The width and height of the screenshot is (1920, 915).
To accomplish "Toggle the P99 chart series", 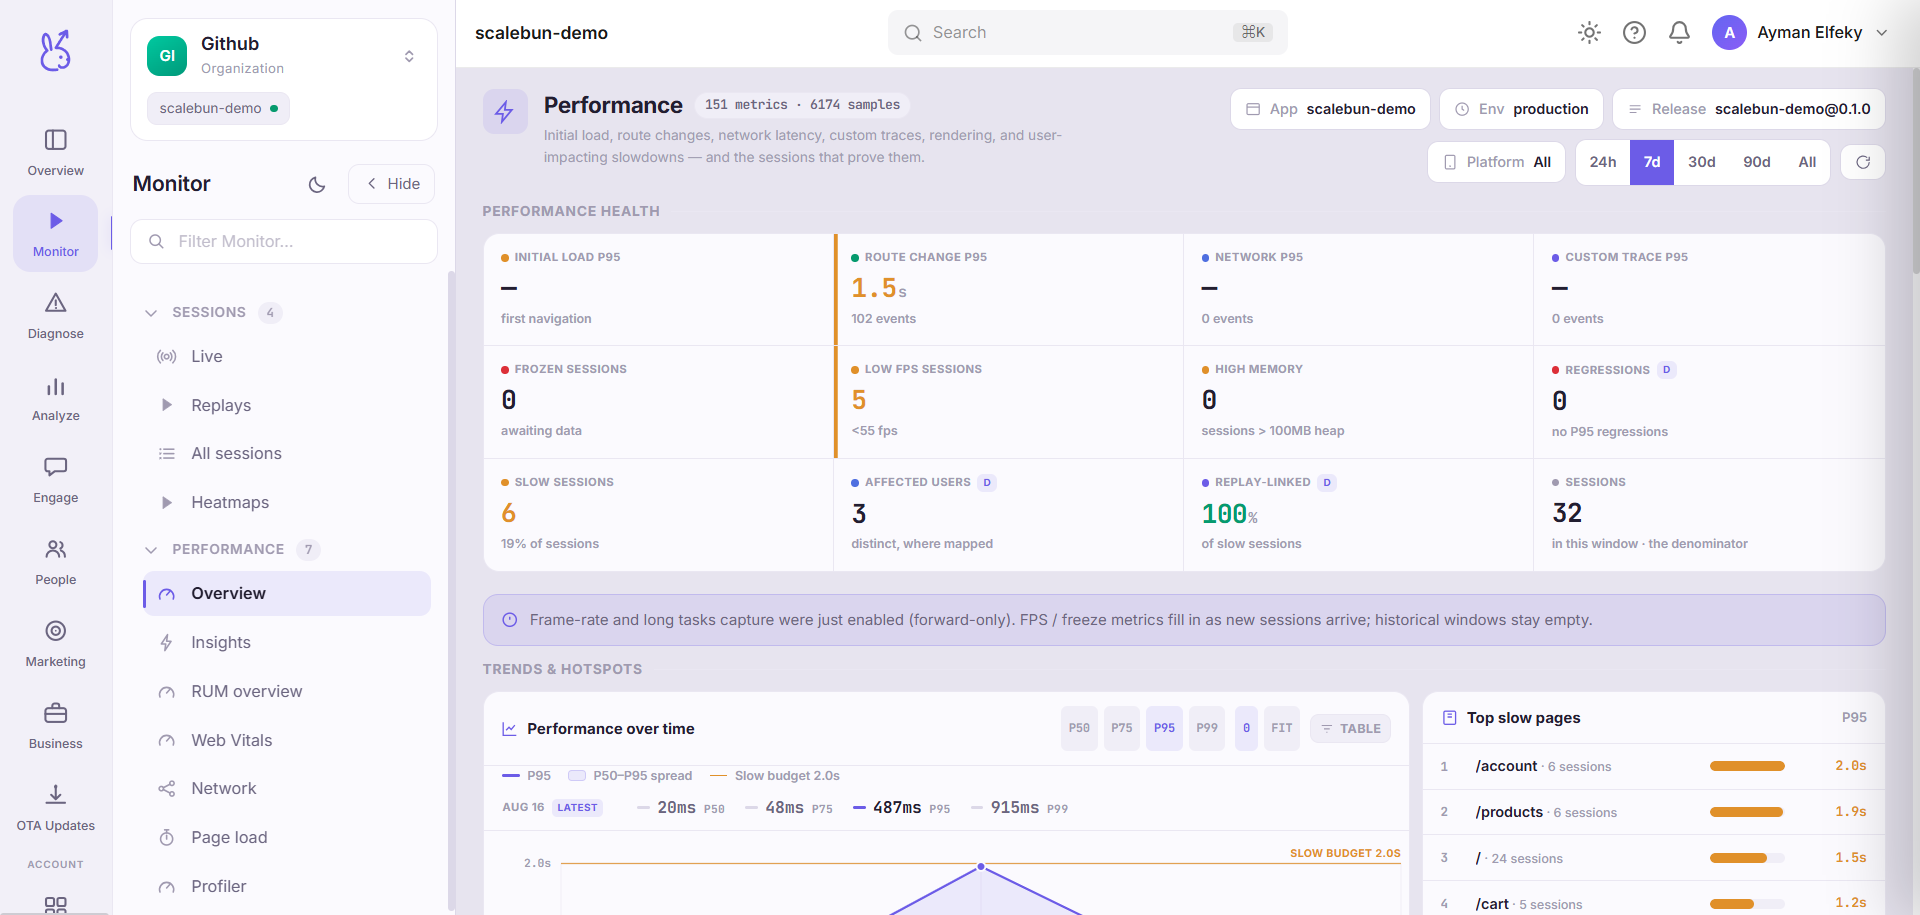I will 1207,728.
